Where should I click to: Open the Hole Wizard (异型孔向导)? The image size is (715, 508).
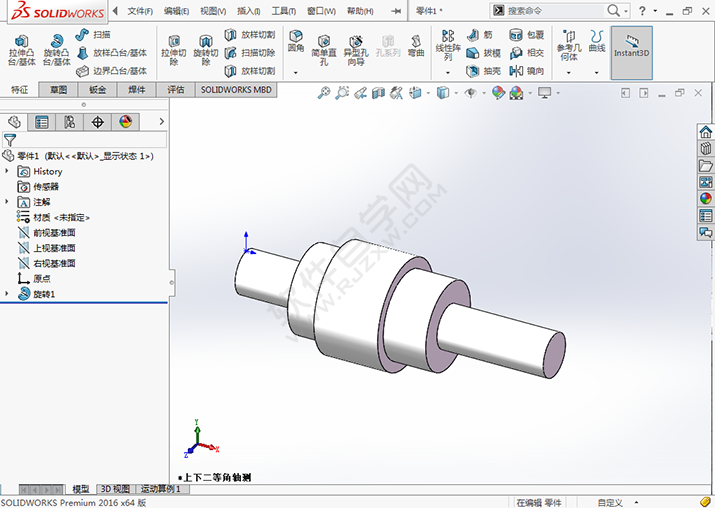356,50
